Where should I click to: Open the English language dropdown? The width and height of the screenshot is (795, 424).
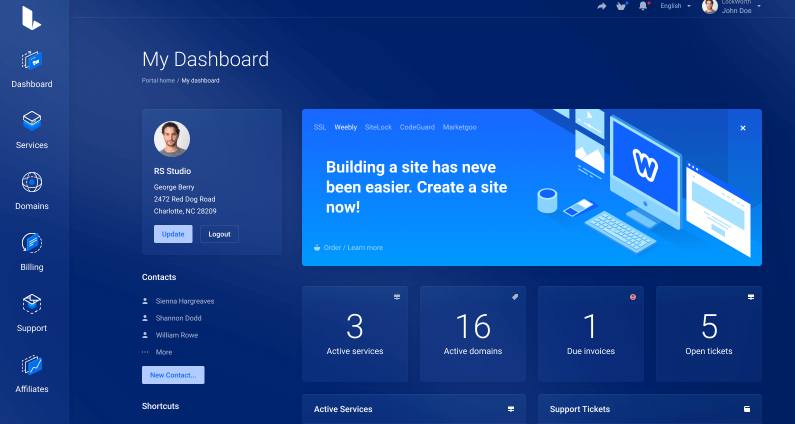click(675, 6)
